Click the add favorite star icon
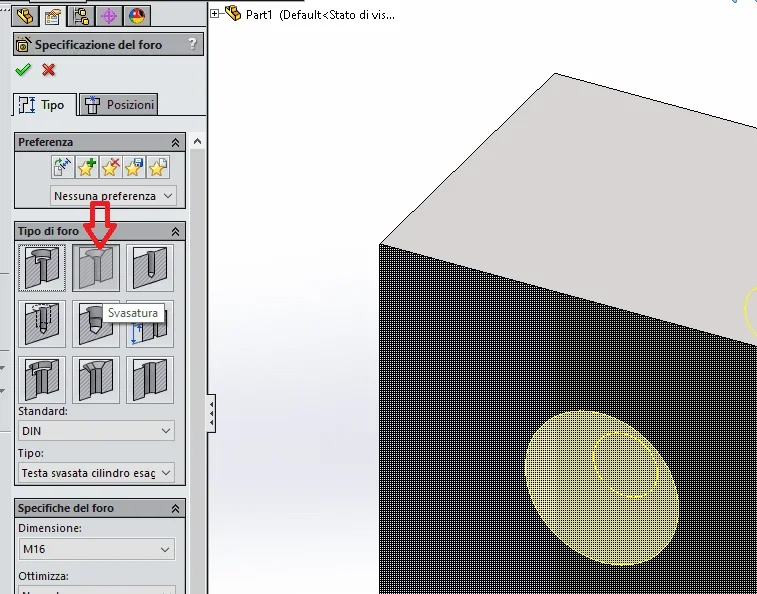 pyautogui.click(x=86, y=168)
